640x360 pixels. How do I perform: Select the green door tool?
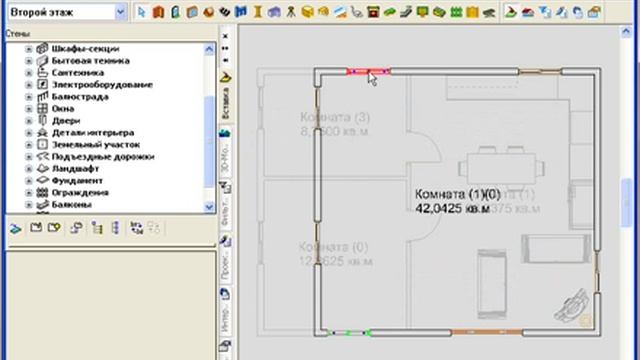[x=175, y=12]
